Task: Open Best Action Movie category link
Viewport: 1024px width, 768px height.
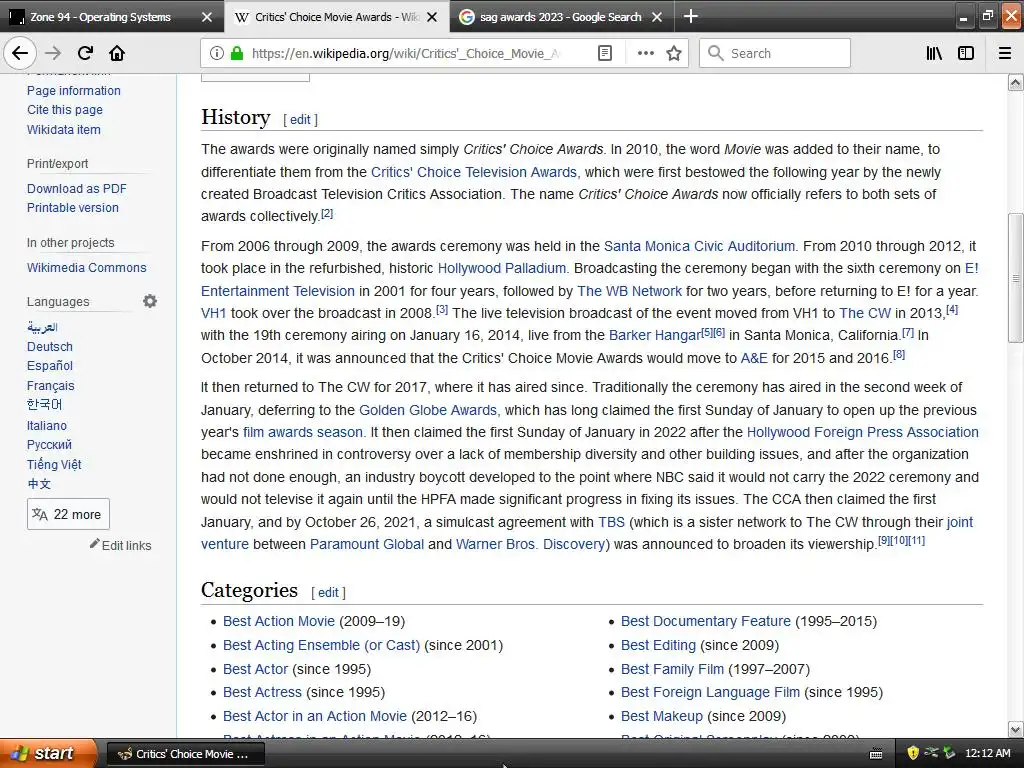Action: (279, 621)
